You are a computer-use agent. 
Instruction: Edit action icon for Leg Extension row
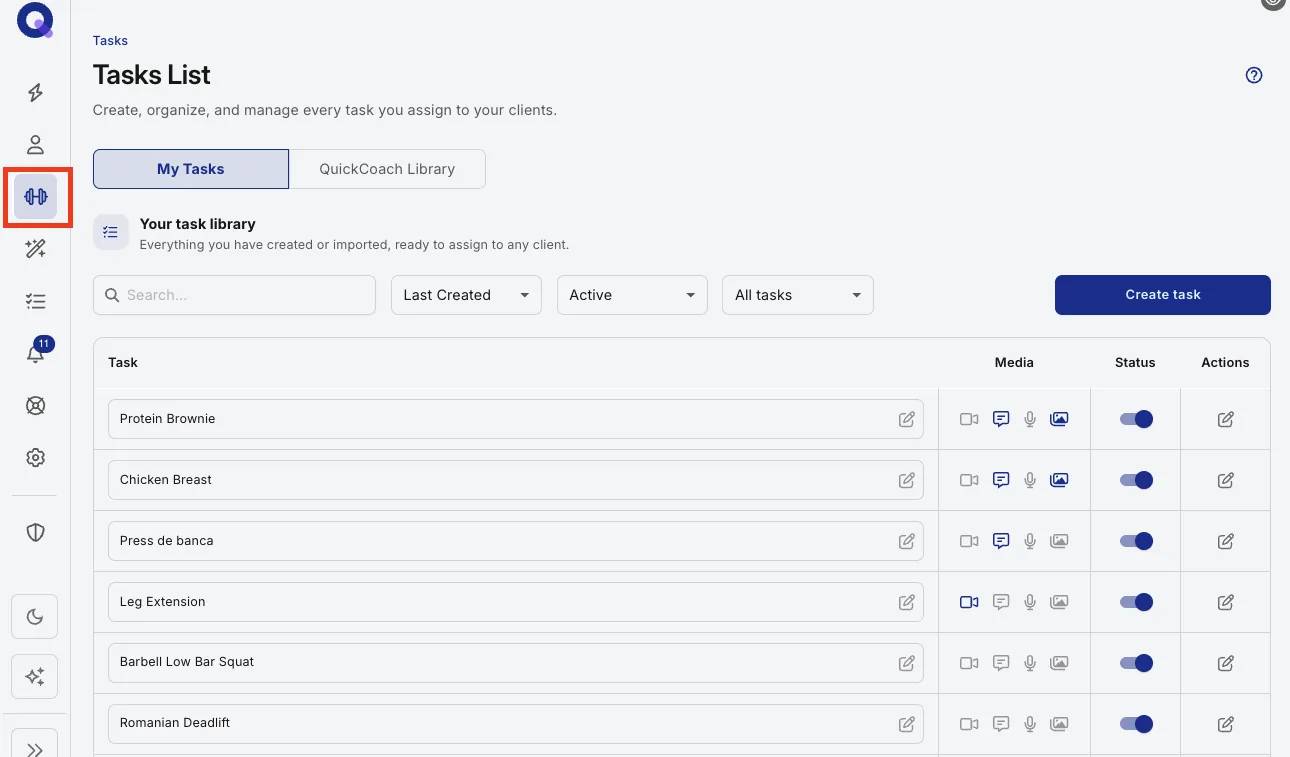point(1225,602)
